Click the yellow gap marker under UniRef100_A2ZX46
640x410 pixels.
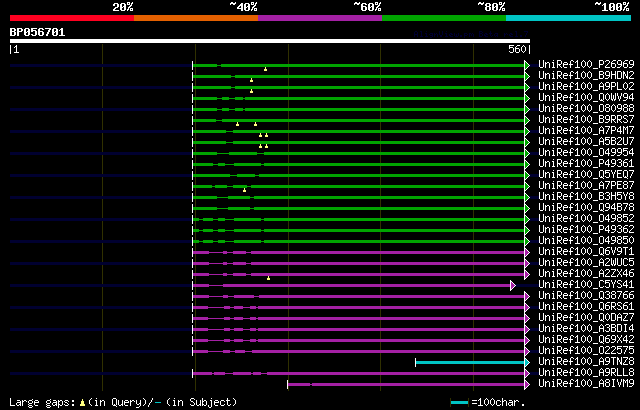pos(269,278)
